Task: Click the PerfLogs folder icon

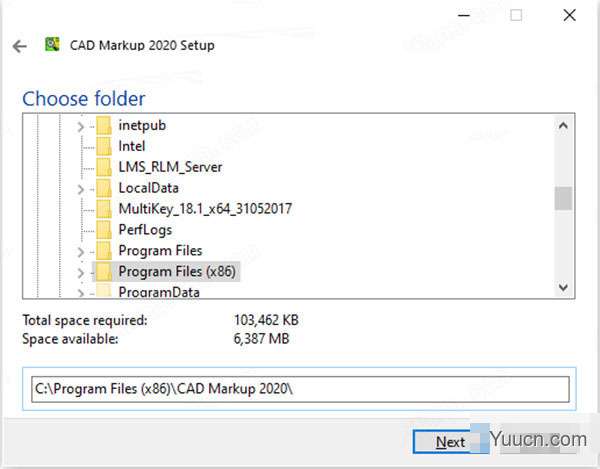Action: point(103,230)
